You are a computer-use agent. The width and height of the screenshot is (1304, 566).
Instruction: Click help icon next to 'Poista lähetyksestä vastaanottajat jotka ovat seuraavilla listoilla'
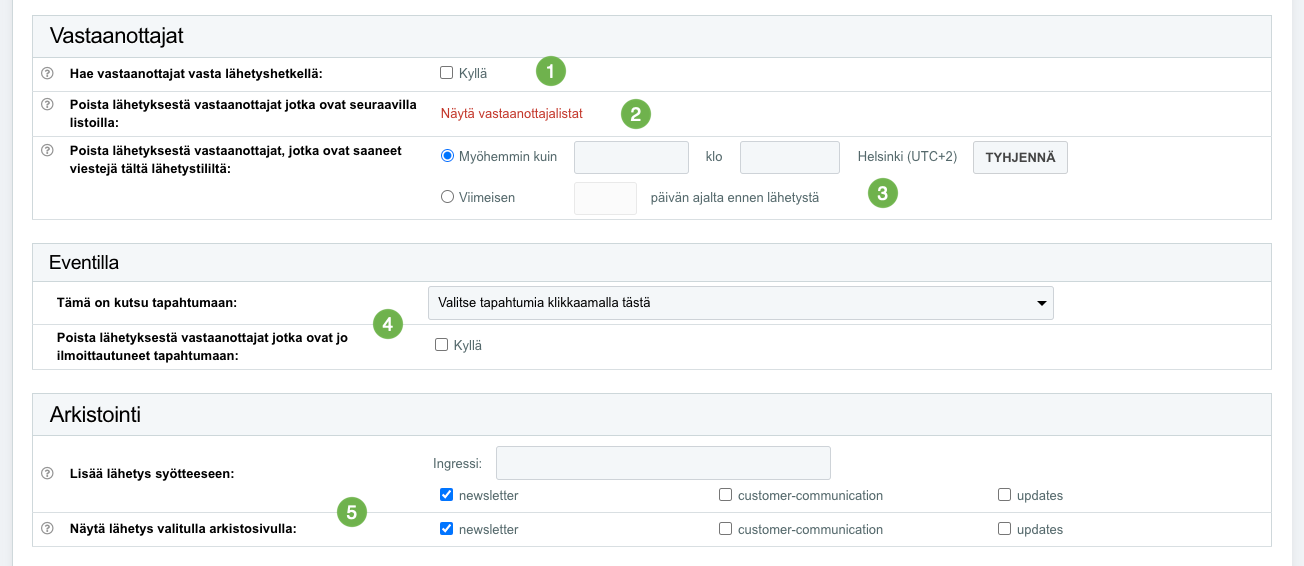[46, 104]
